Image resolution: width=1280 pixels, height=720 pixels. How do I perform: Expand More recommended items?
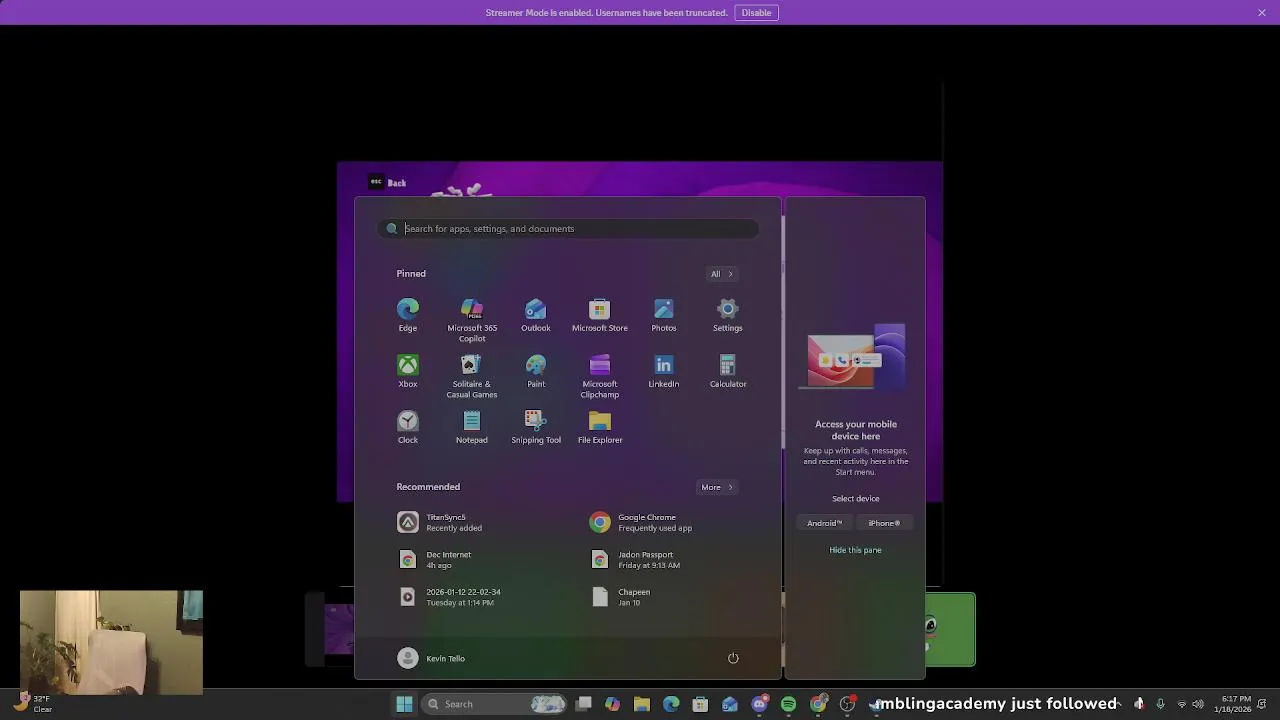point(717,487)
